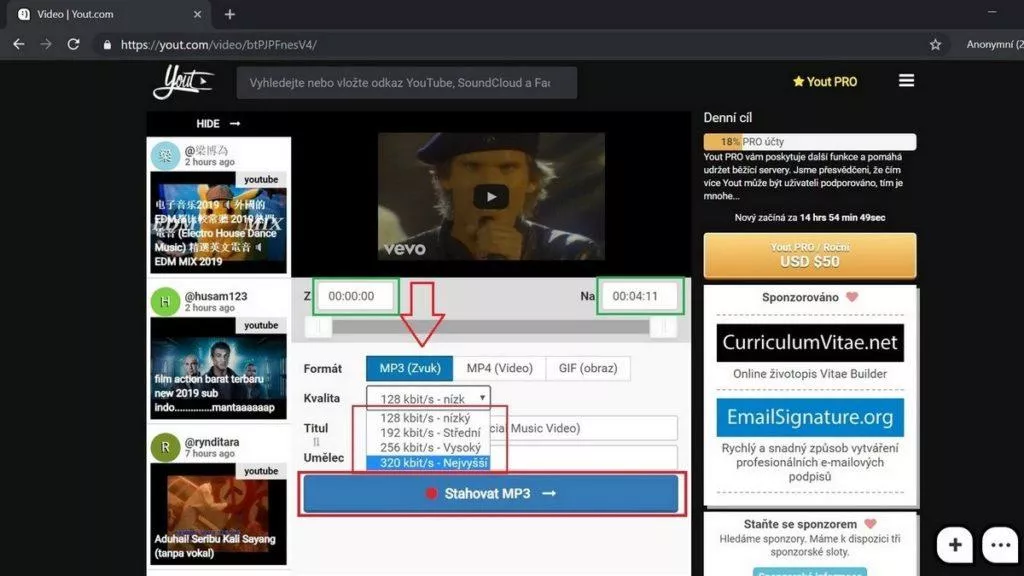Open EmailSignature.org sponsor banner
The height and width of the screenshot is (576, 1024).
pyautogui.click(x=810, y=417)
